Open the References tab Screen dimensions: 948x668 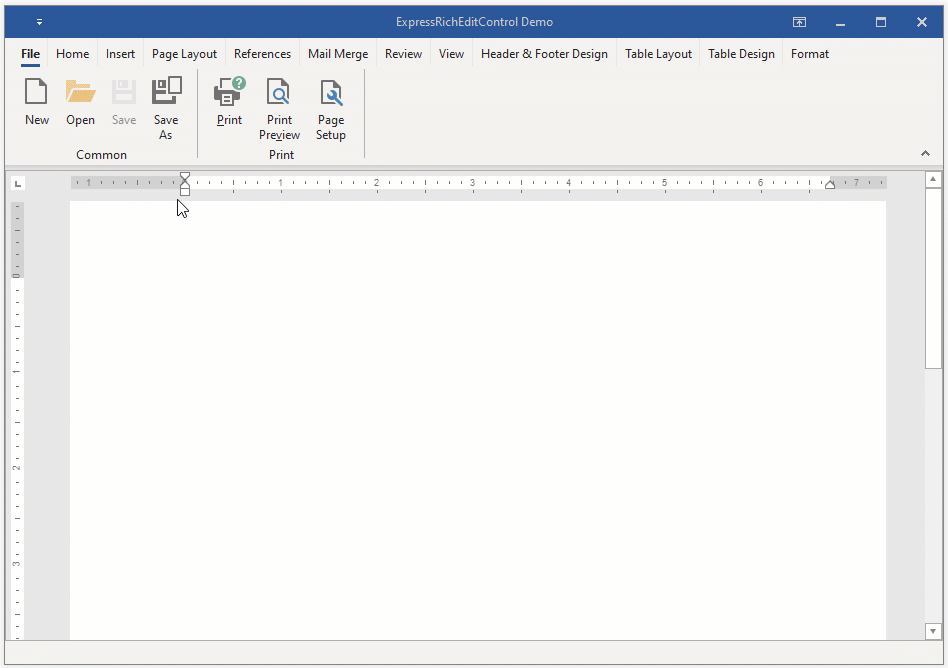(262, 54)
